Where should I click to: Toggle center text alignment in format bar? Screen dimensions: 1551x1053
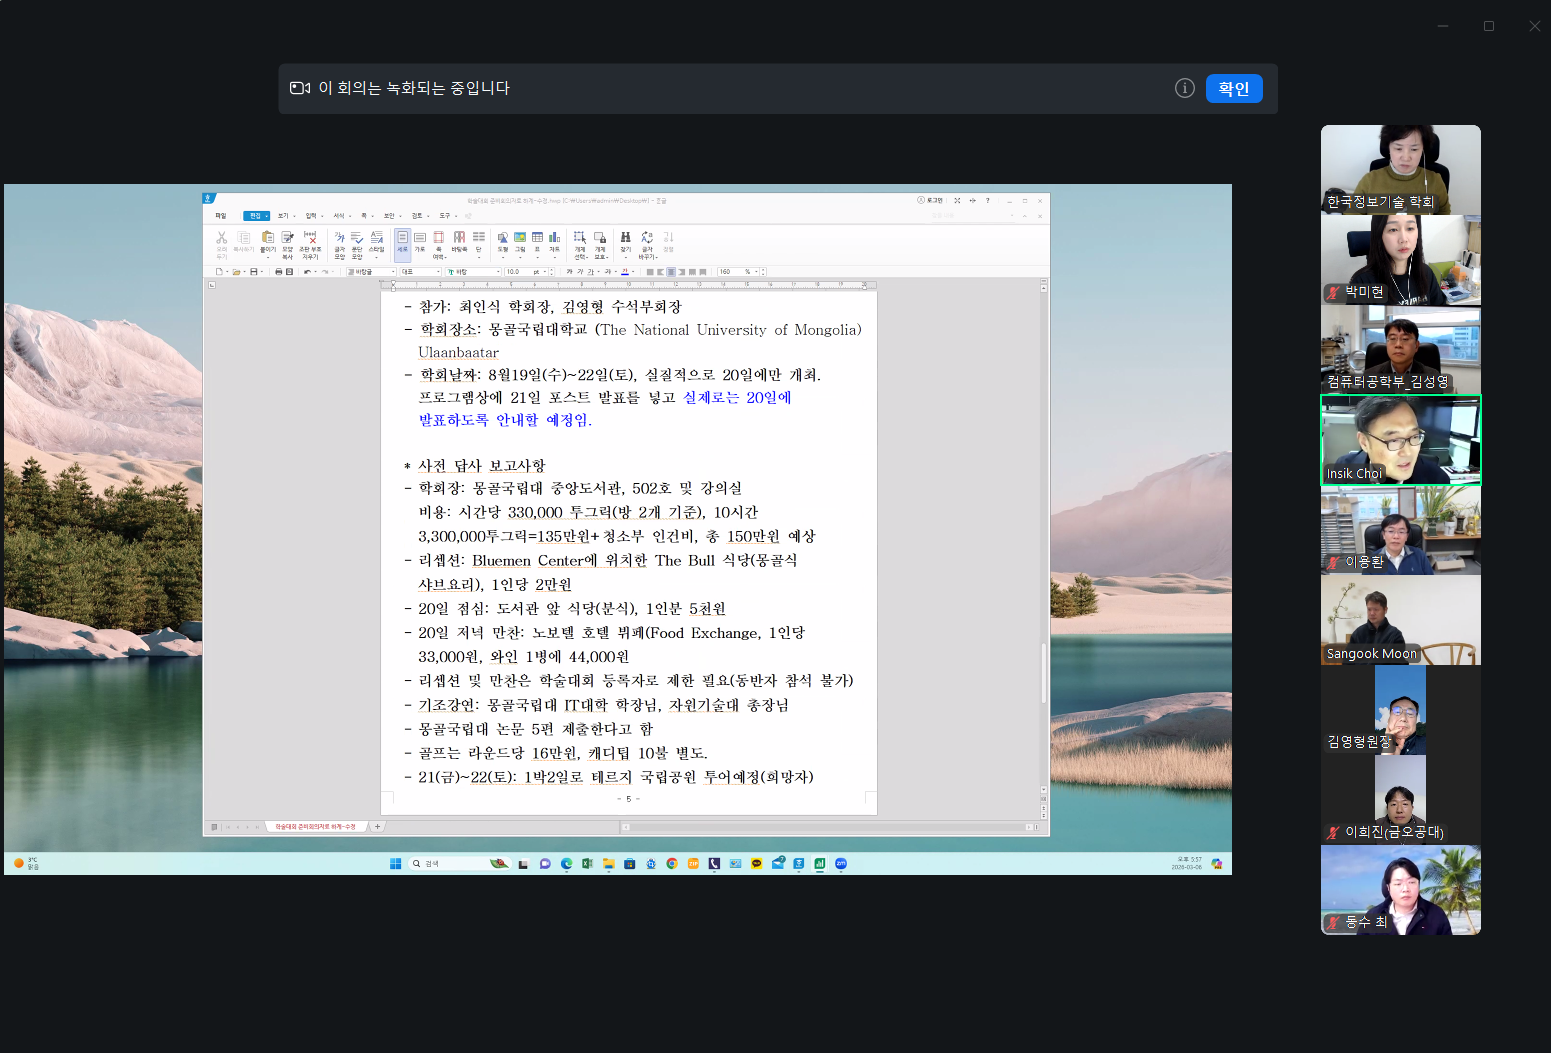tap(671, 272)
